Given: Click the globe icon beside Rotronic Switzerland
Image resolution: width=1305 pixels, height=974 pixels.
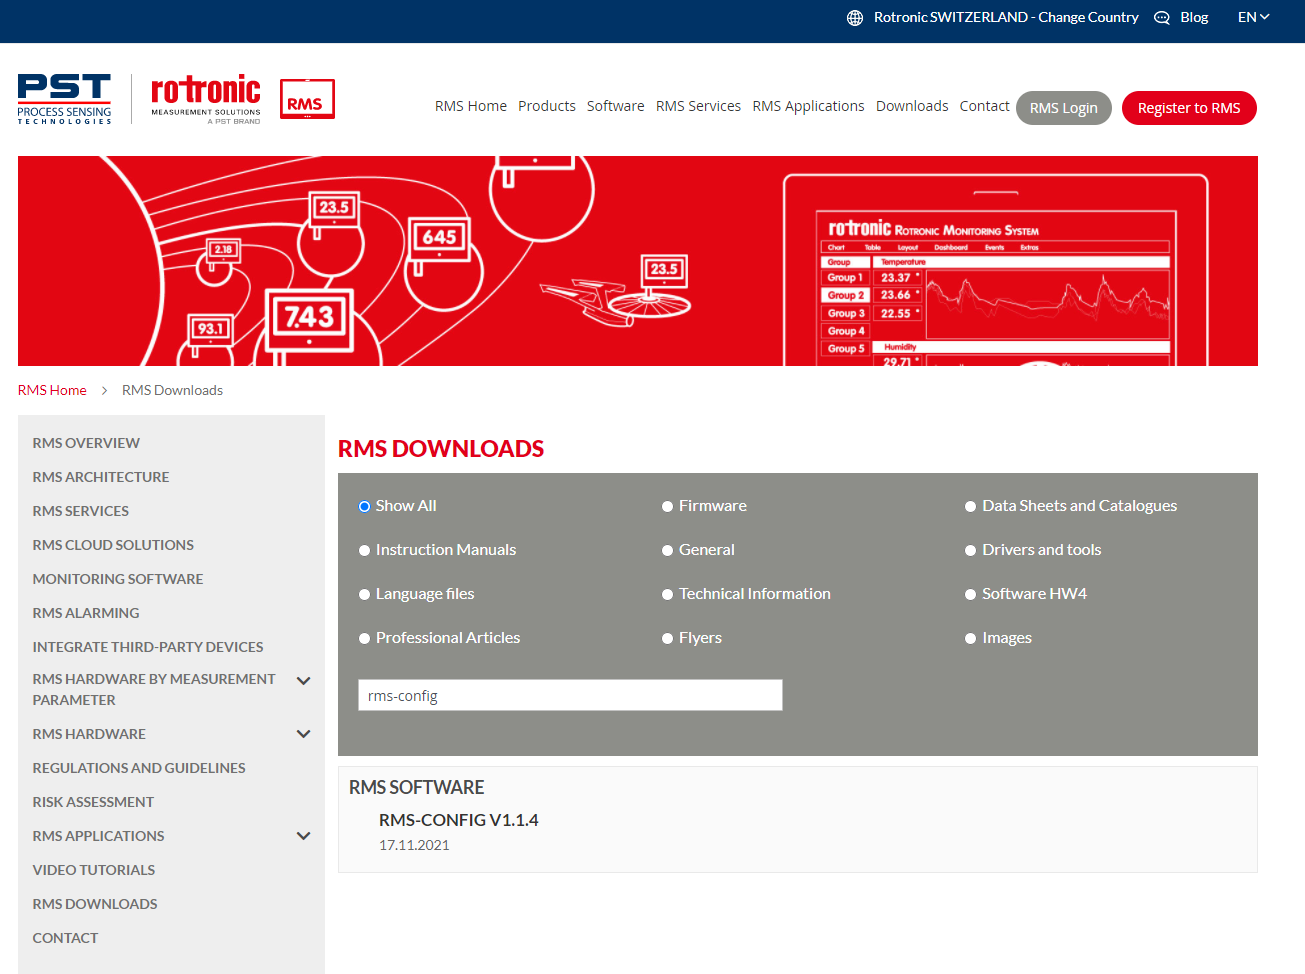Looking at the screenshot, I should tap(855, 18).
